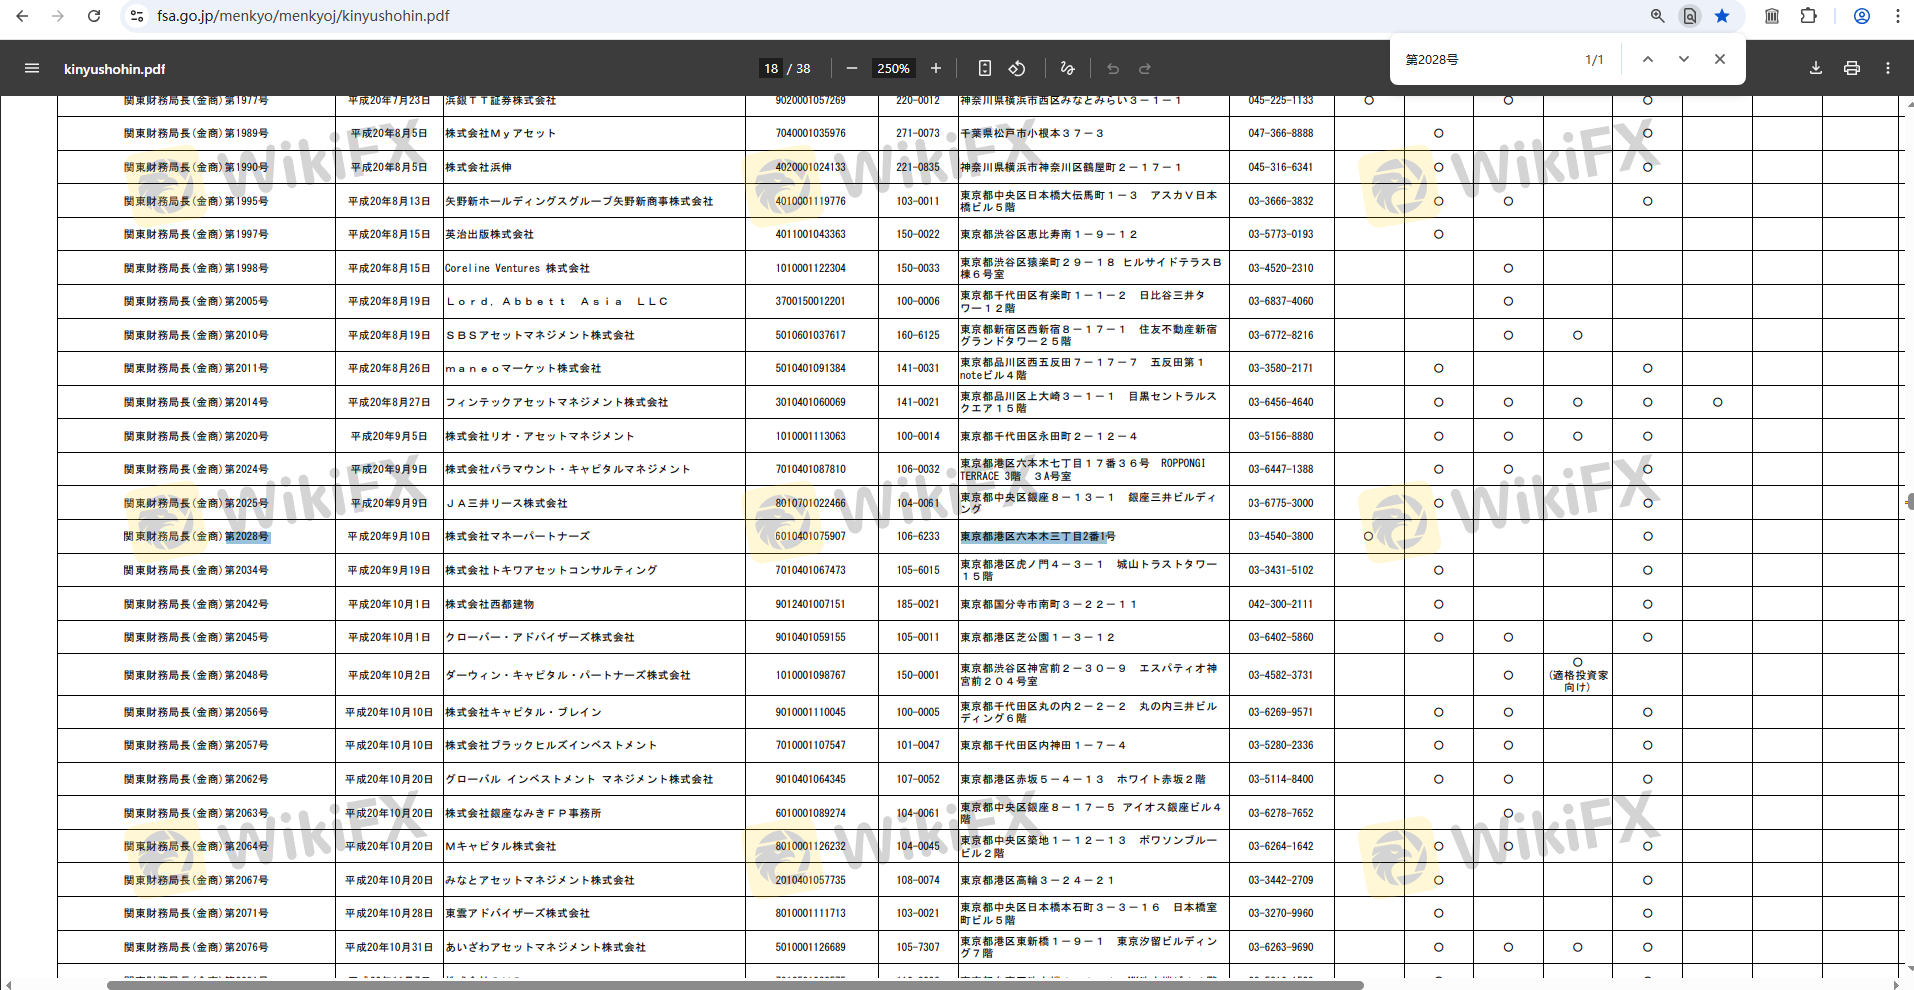The width and height of the screenshot is (1914, 990).
Task: Click the fit to page icon
Action: pyautogui.click(x=985, y=68)
